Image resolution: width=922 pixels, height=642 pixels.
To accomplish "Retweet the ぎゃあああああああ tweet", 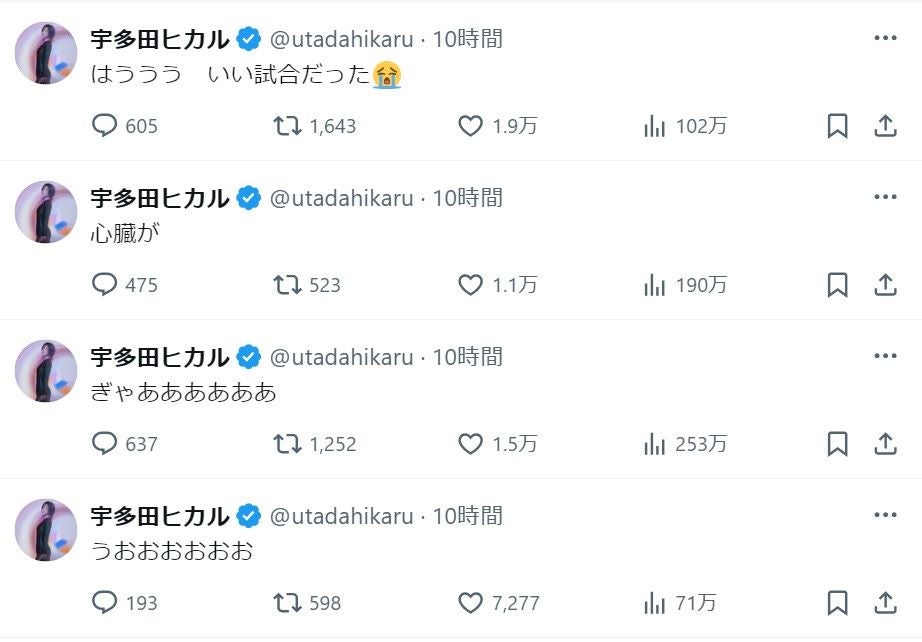I will tap(289, 445).
